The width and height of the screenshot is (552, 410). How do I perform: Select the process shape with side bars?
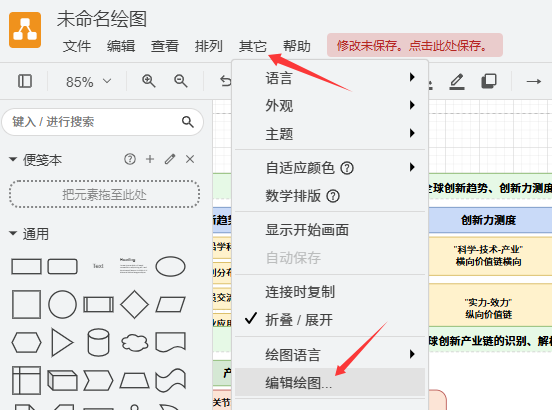coord(98,304)
